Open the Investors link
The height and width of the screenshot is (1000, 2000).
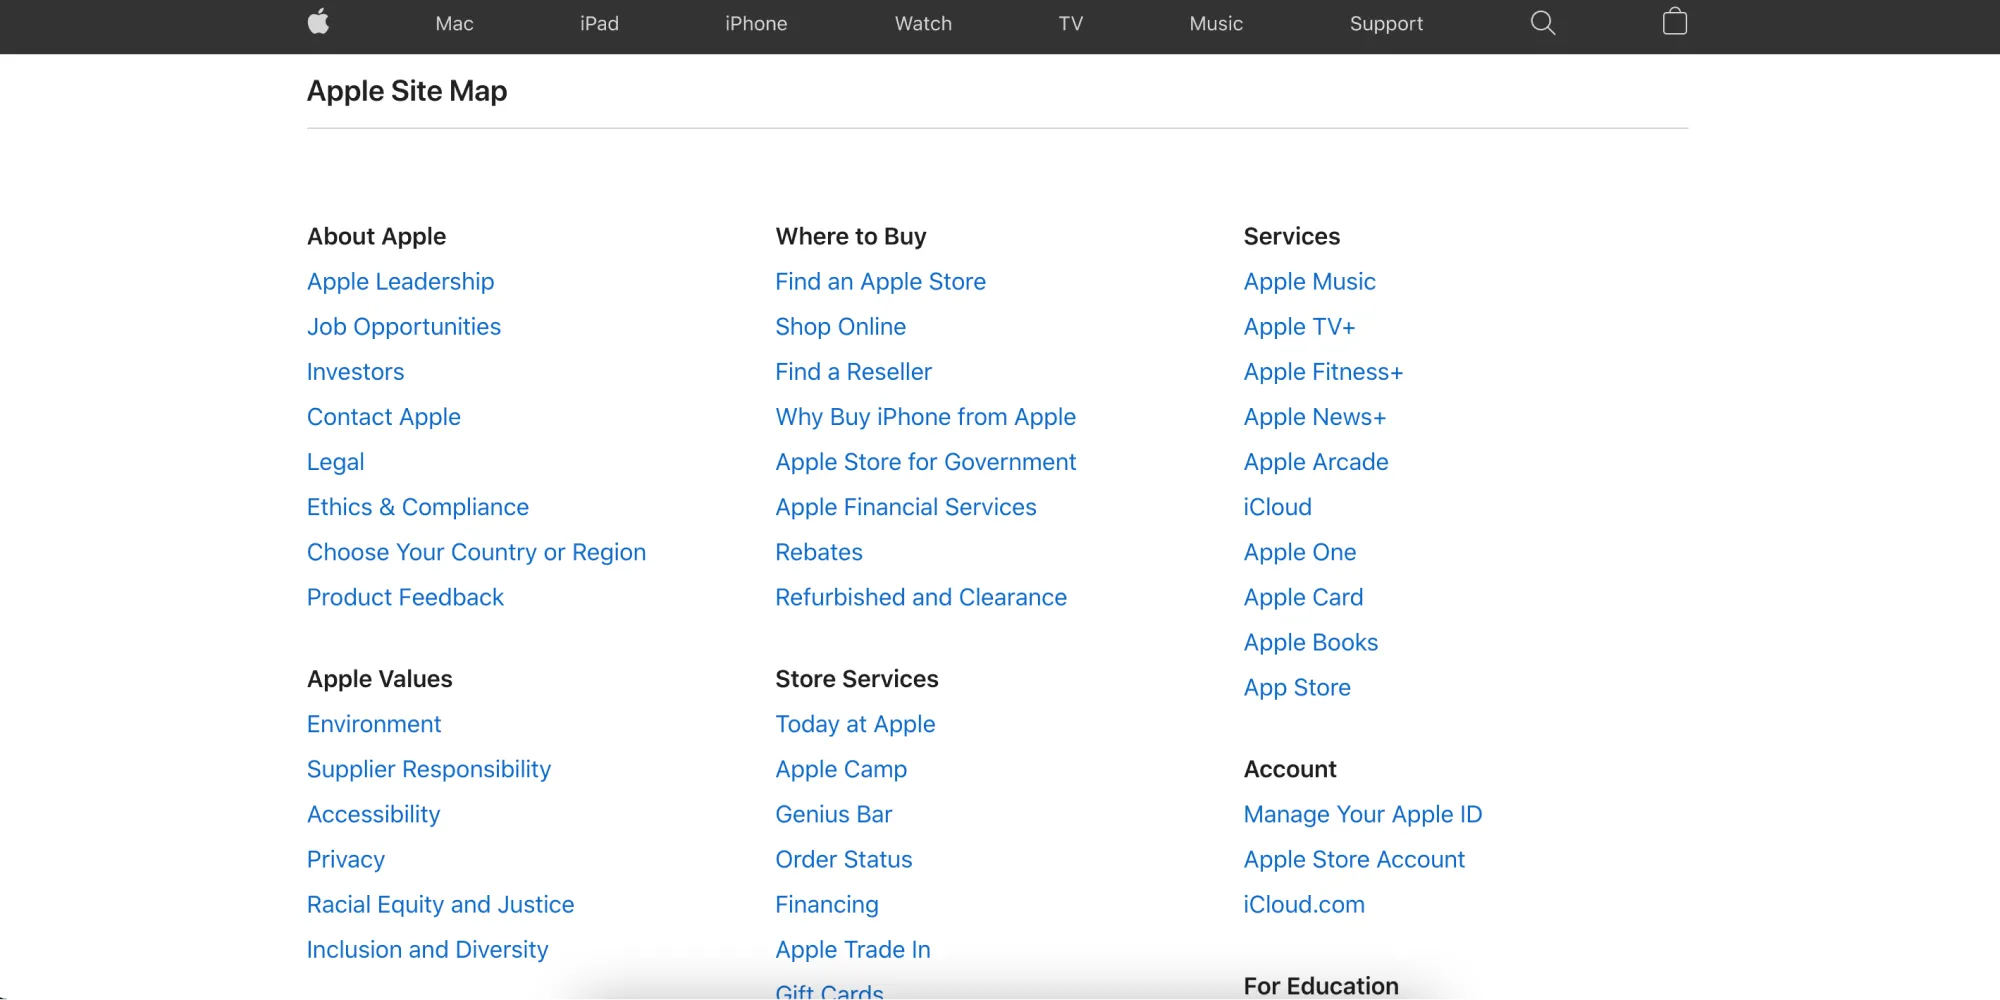click(x=355, y=372)
